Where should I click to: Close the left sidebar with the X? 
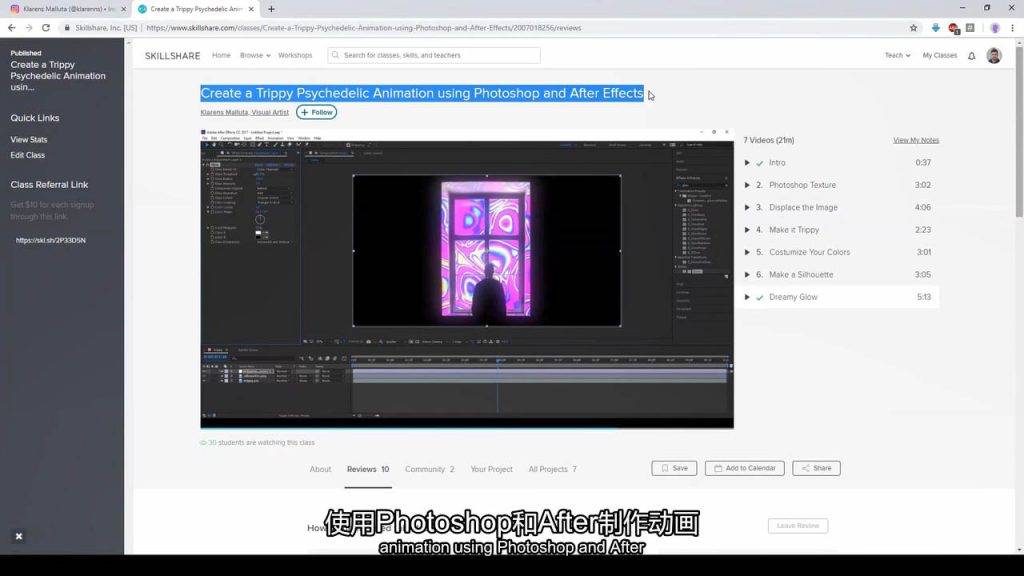[x=19, y=536]
